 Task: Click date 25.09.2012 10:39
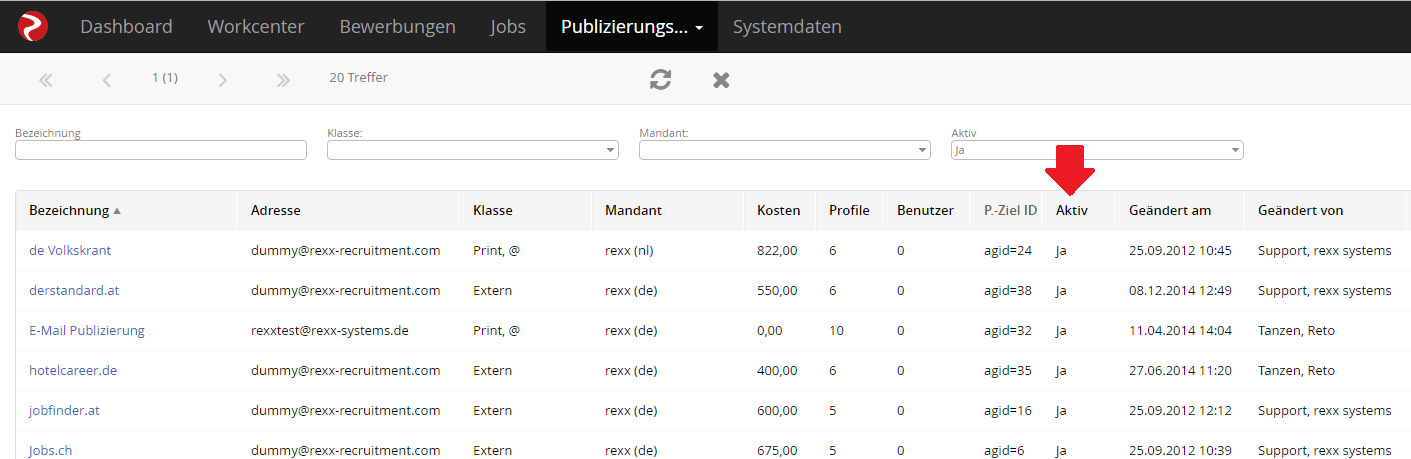point(1180,450)
